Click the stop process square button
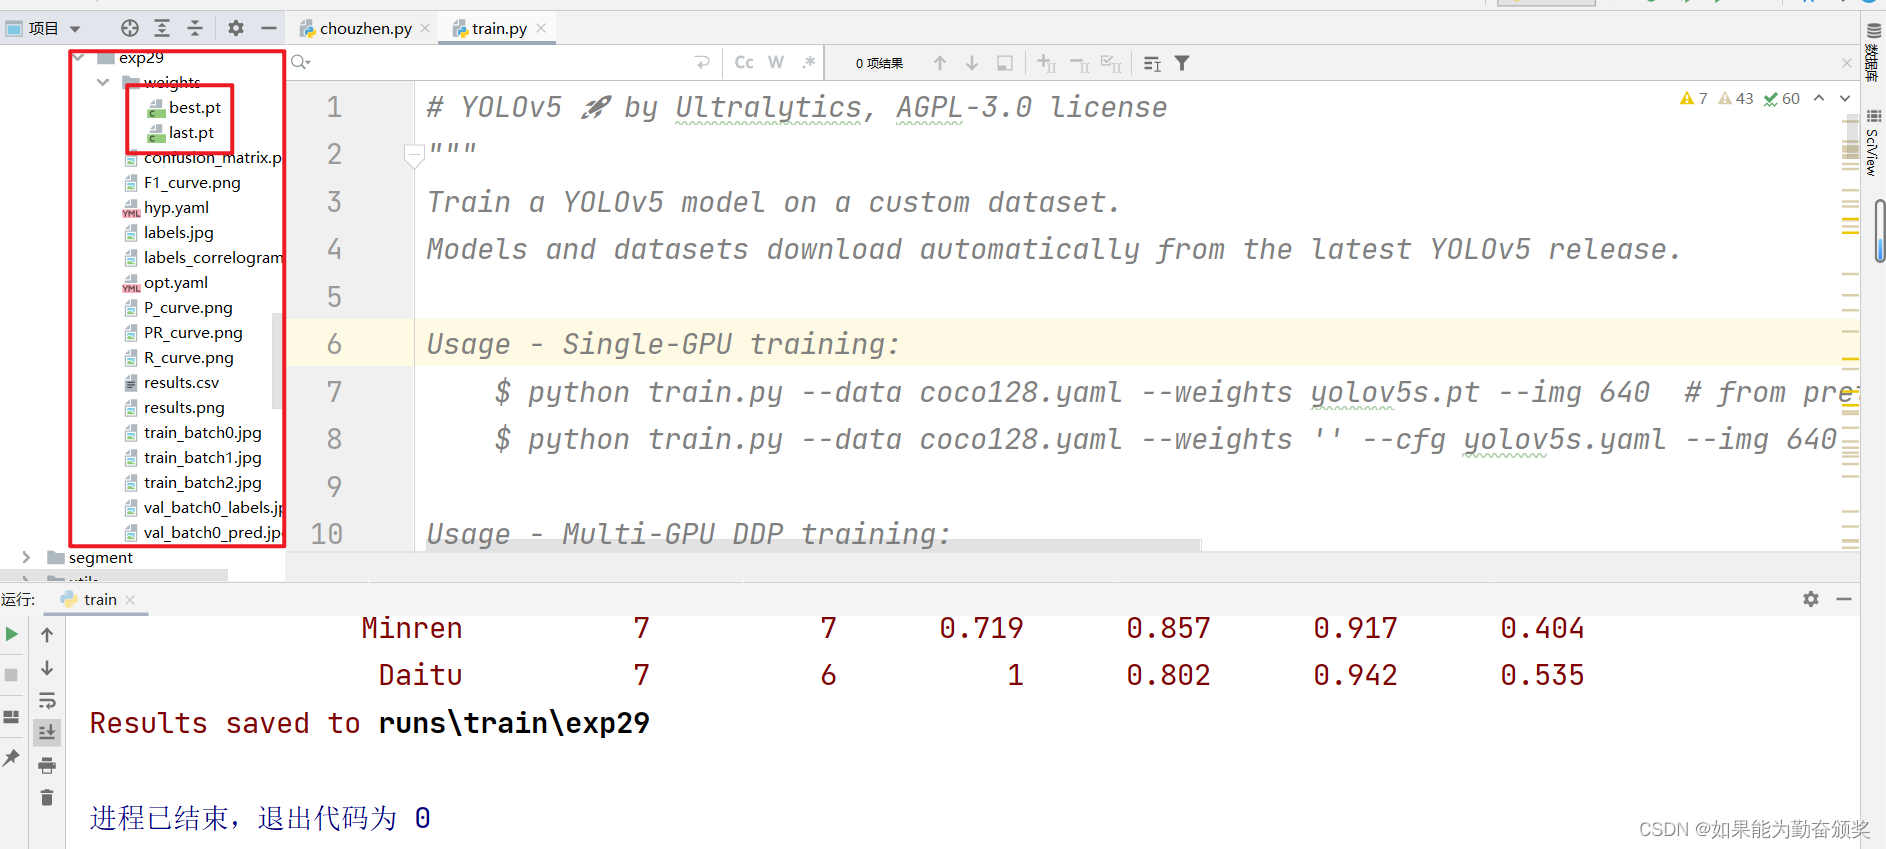Viewport: 1886px width, 849px height. pyautogui.click(x=12, y=675)
